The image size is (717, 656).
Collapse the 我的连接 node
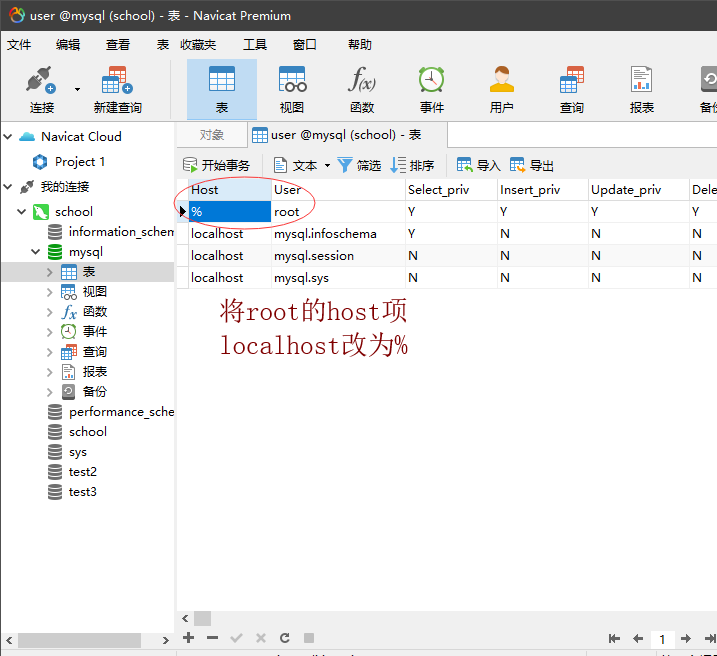click(8, 187)
